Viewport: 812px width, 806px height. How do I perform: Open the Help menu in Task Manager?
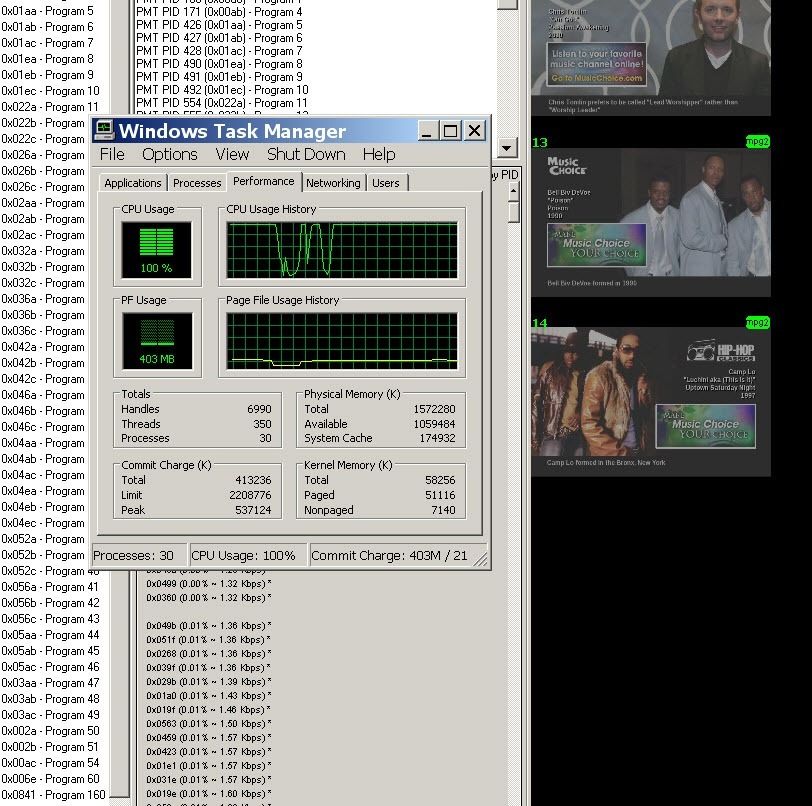pyautogui.click(x=379, y=154)
